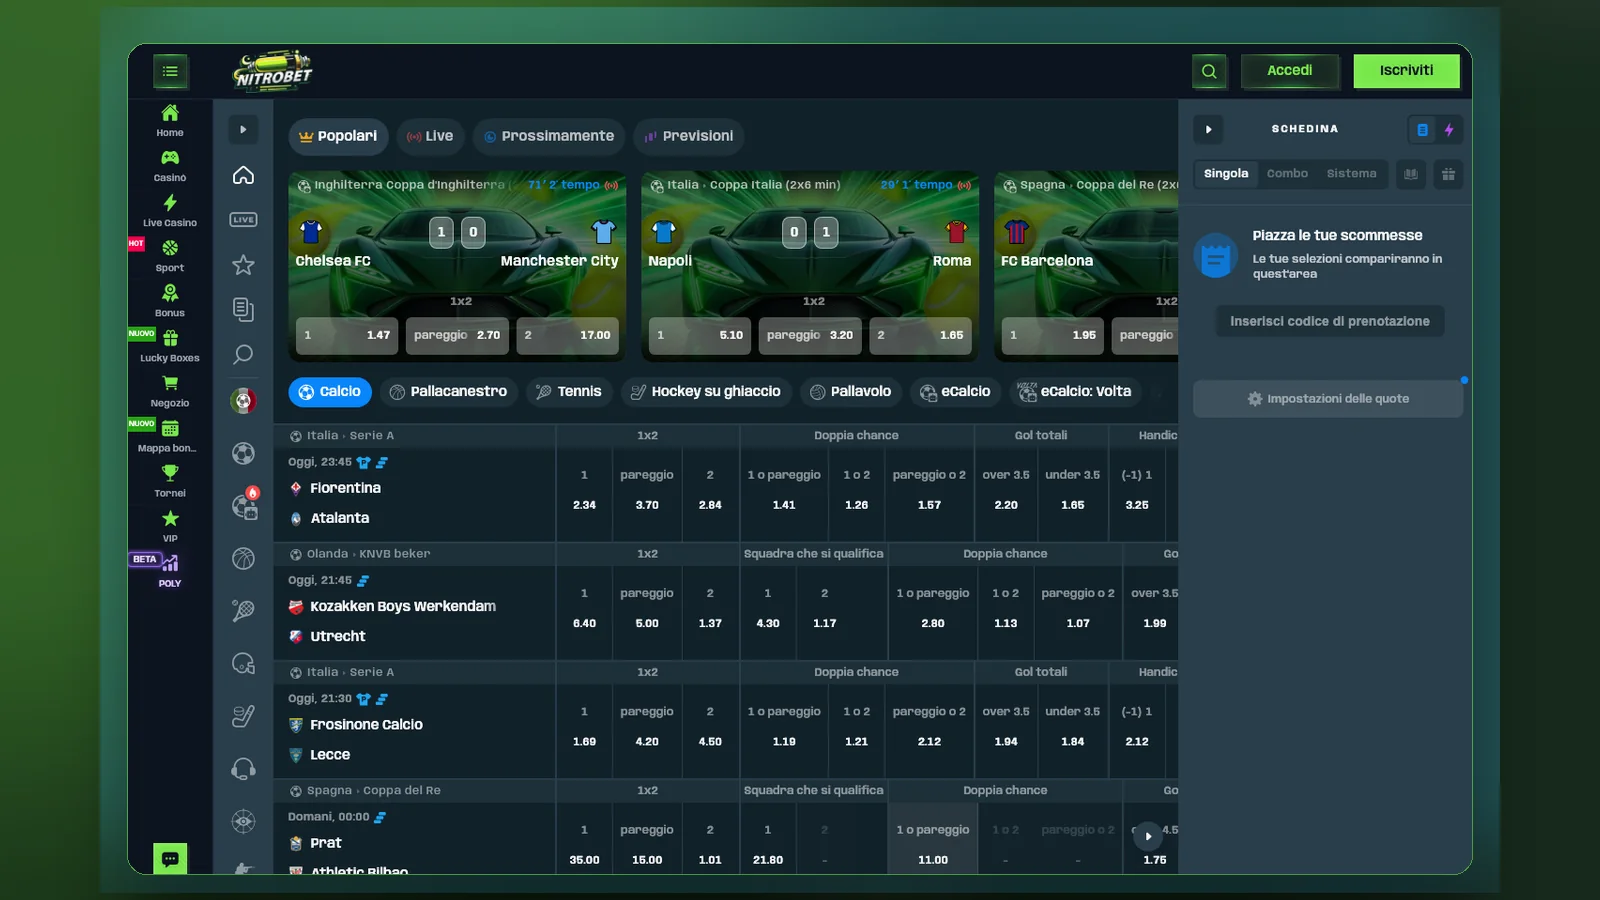Select Hockey su ghiaccio filter
Image resolution: width=1600 pixels, height=900 pixels.
pyautogui.click(x=706, y=392)
